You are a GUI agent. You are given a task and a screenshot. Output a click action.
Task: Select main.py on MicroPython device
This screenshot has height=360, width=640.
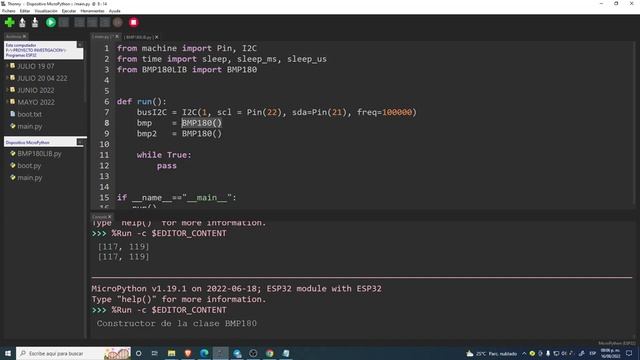(x=29, y=178)
